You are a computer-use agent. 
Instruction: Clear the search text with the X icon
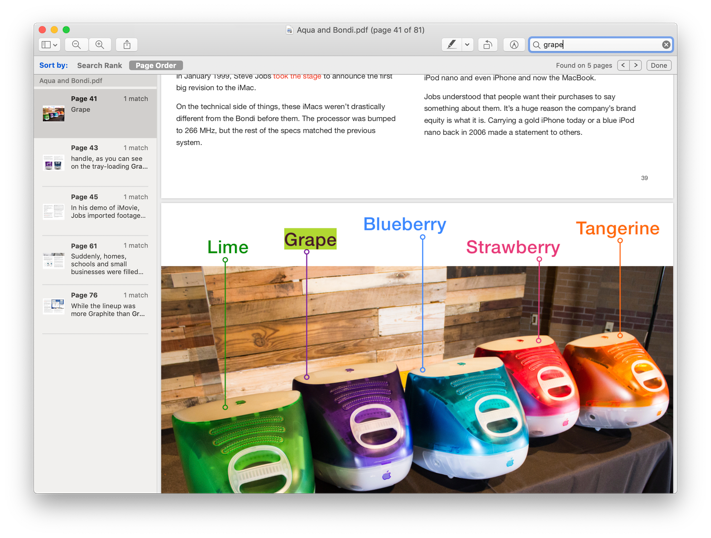tap(666, 44)
